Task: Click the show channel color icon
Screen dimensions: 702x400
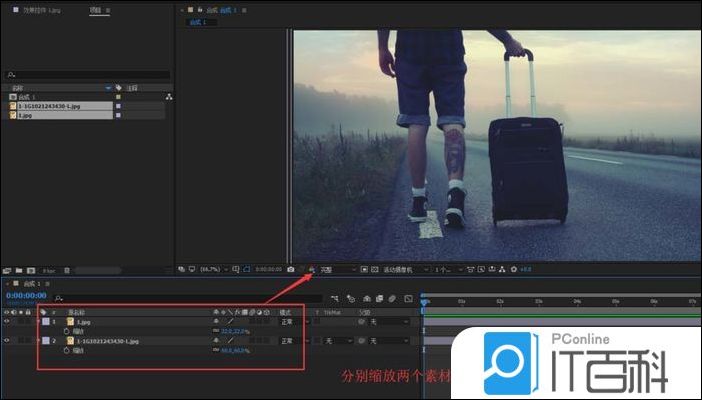Action: [x=311, y=269]
